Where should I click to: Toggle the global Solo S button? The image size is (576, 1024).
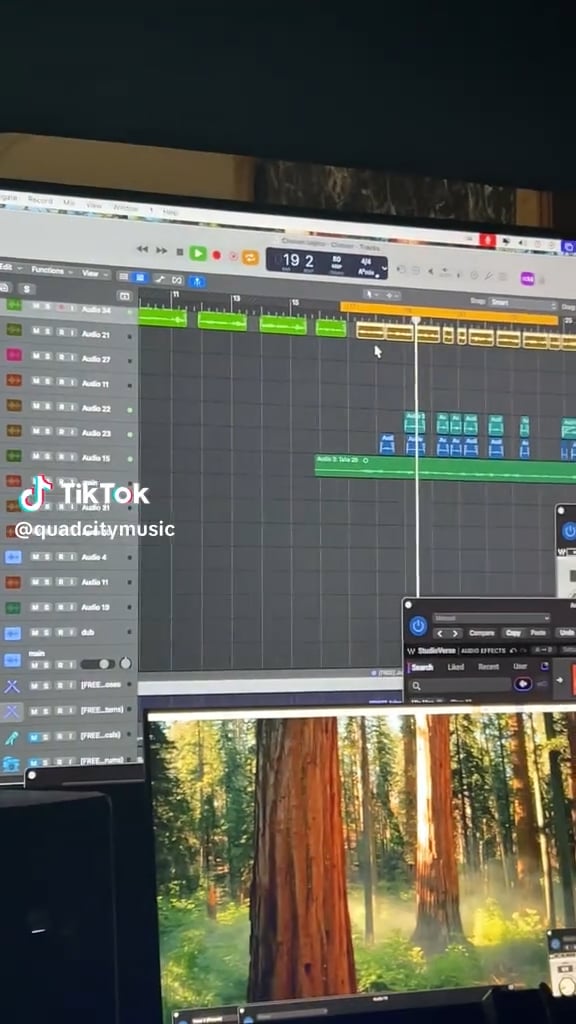(25, 288)
